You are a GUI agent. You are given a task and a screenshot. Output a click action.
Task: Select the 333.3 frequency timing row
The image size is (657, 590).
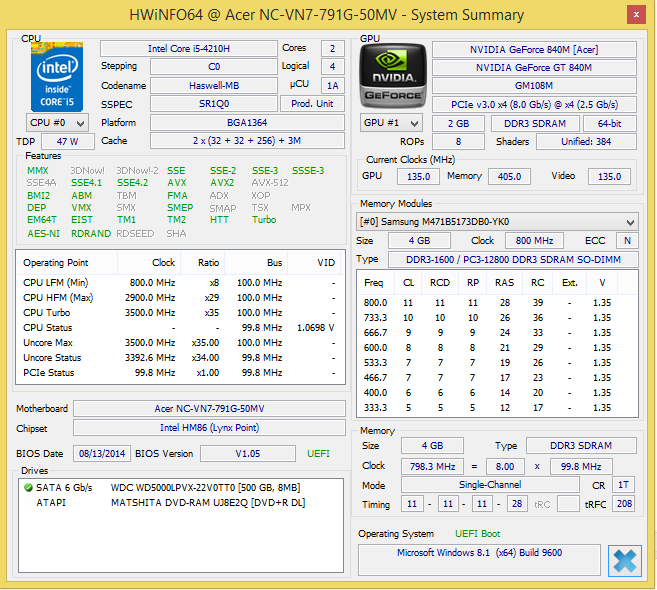point(497,407)
